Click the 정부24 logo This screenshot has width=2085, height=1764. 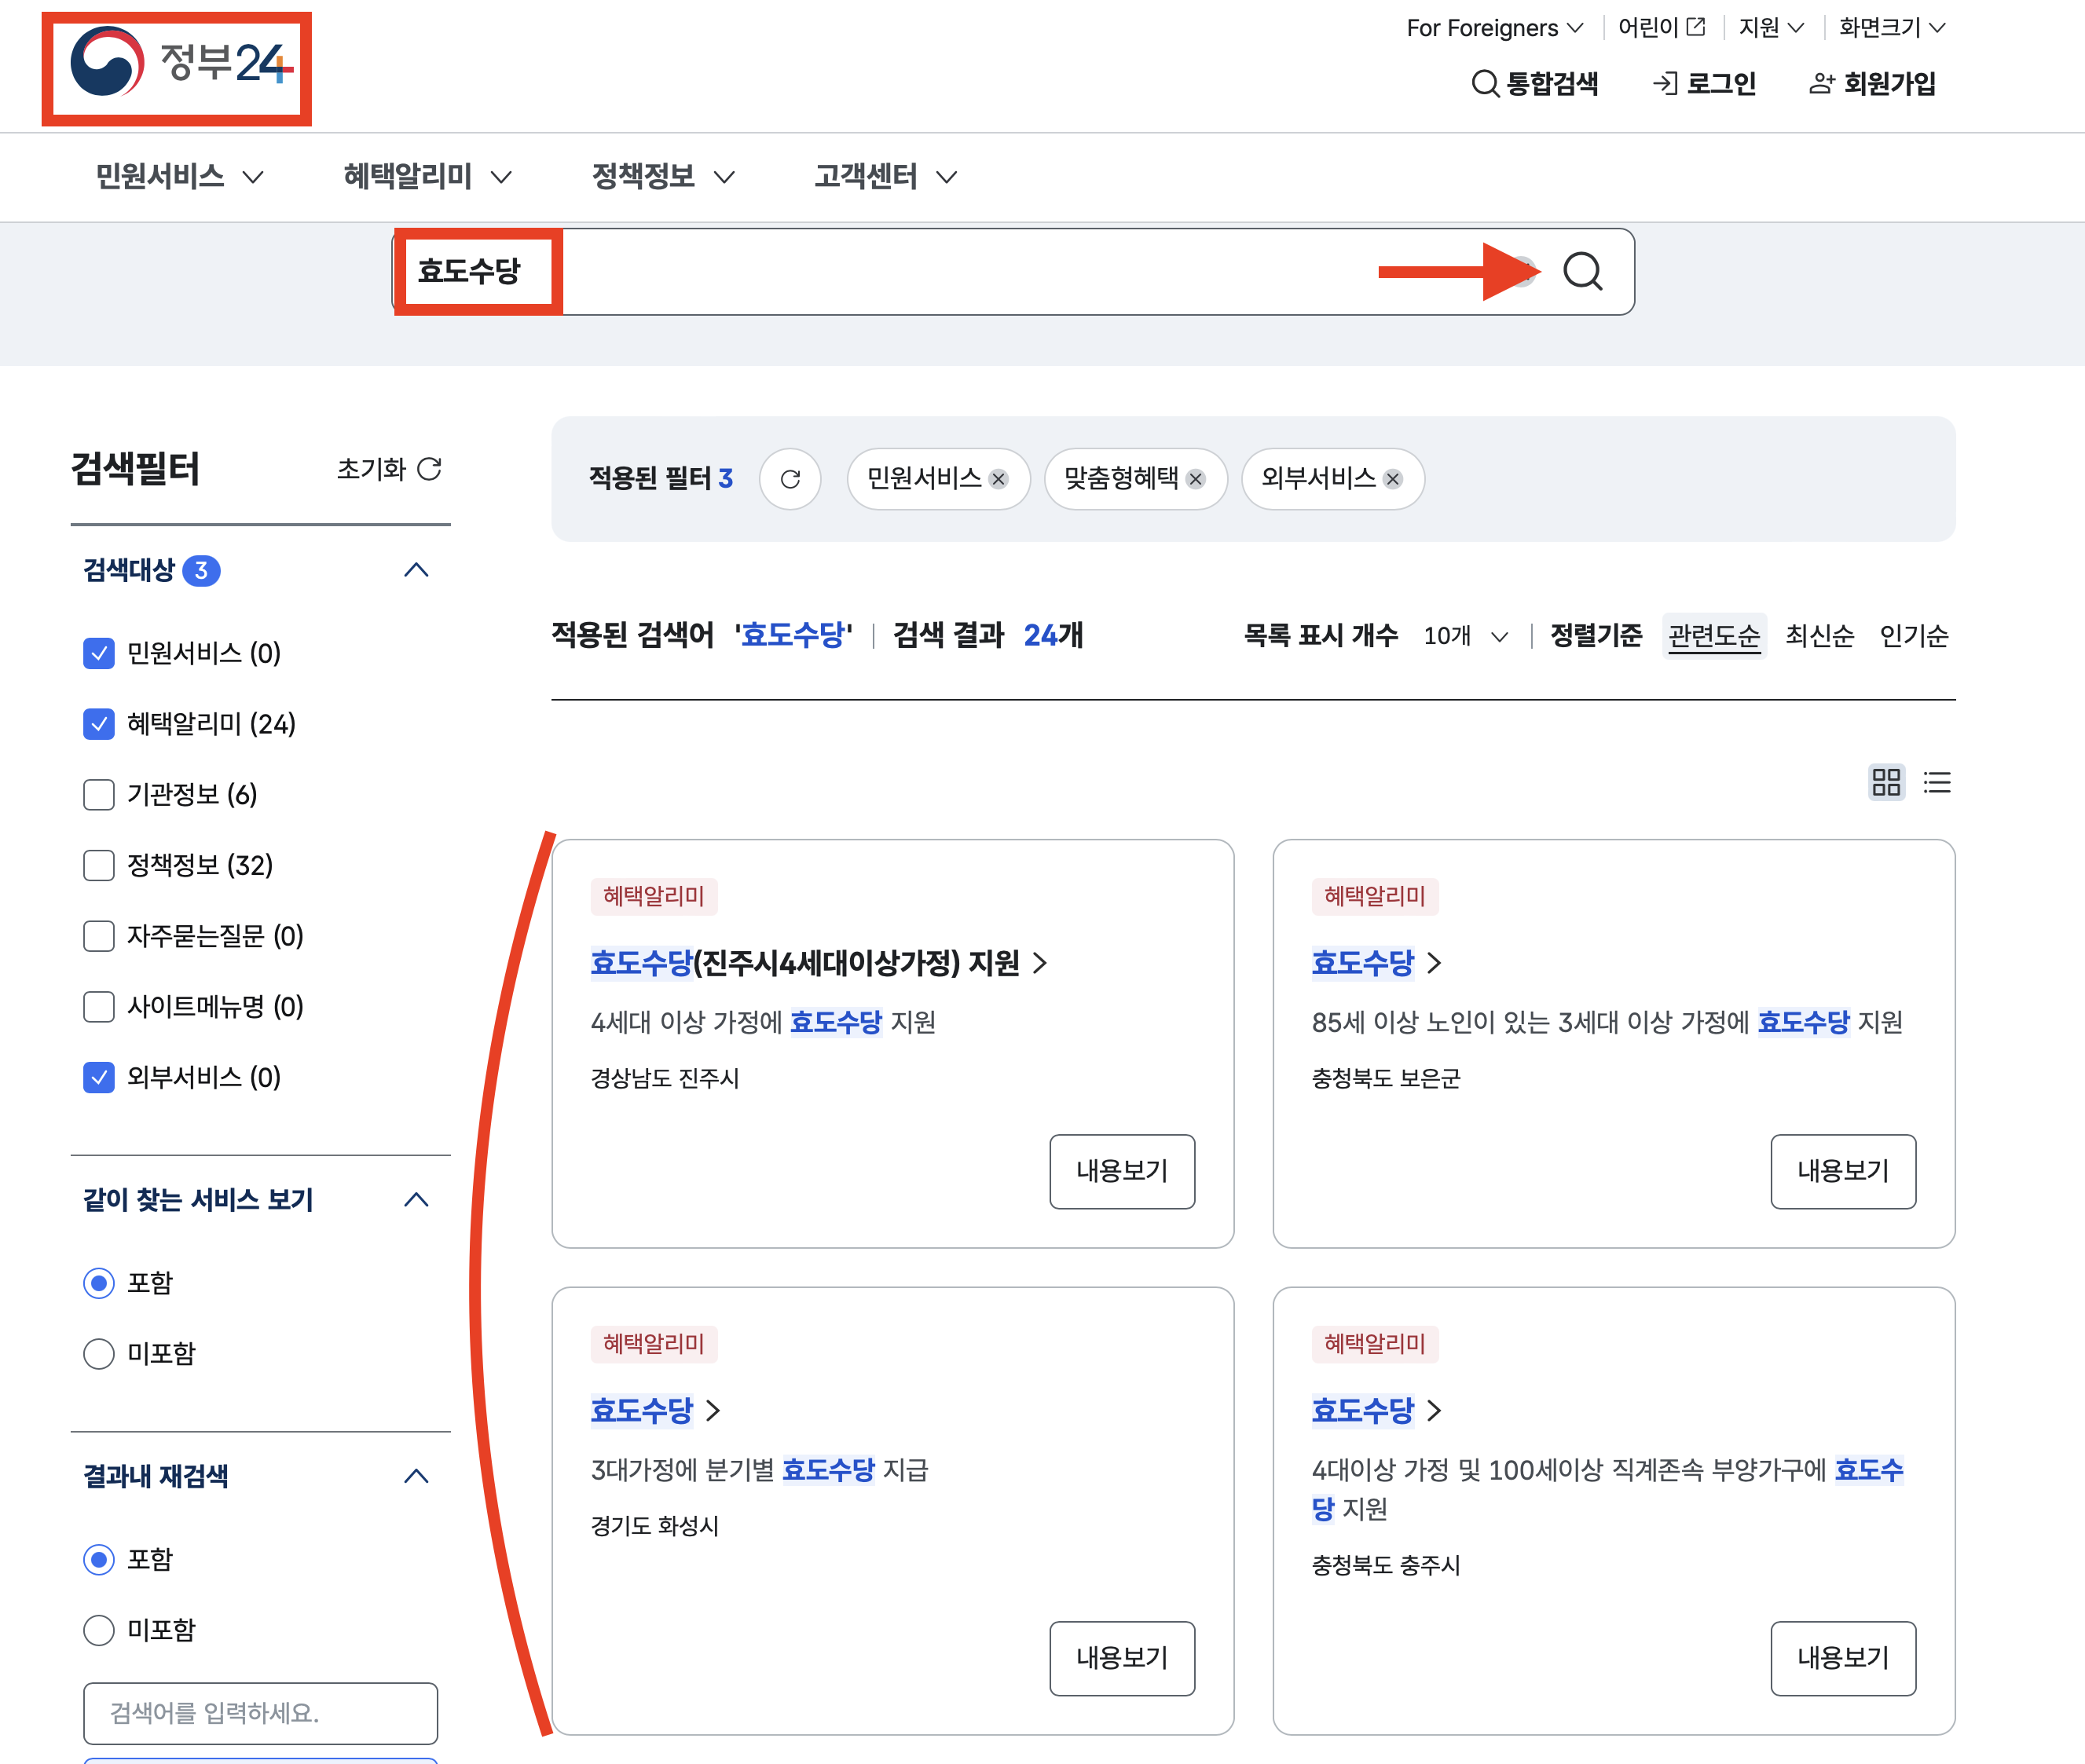pyautogui.click(x=178, y=66)
